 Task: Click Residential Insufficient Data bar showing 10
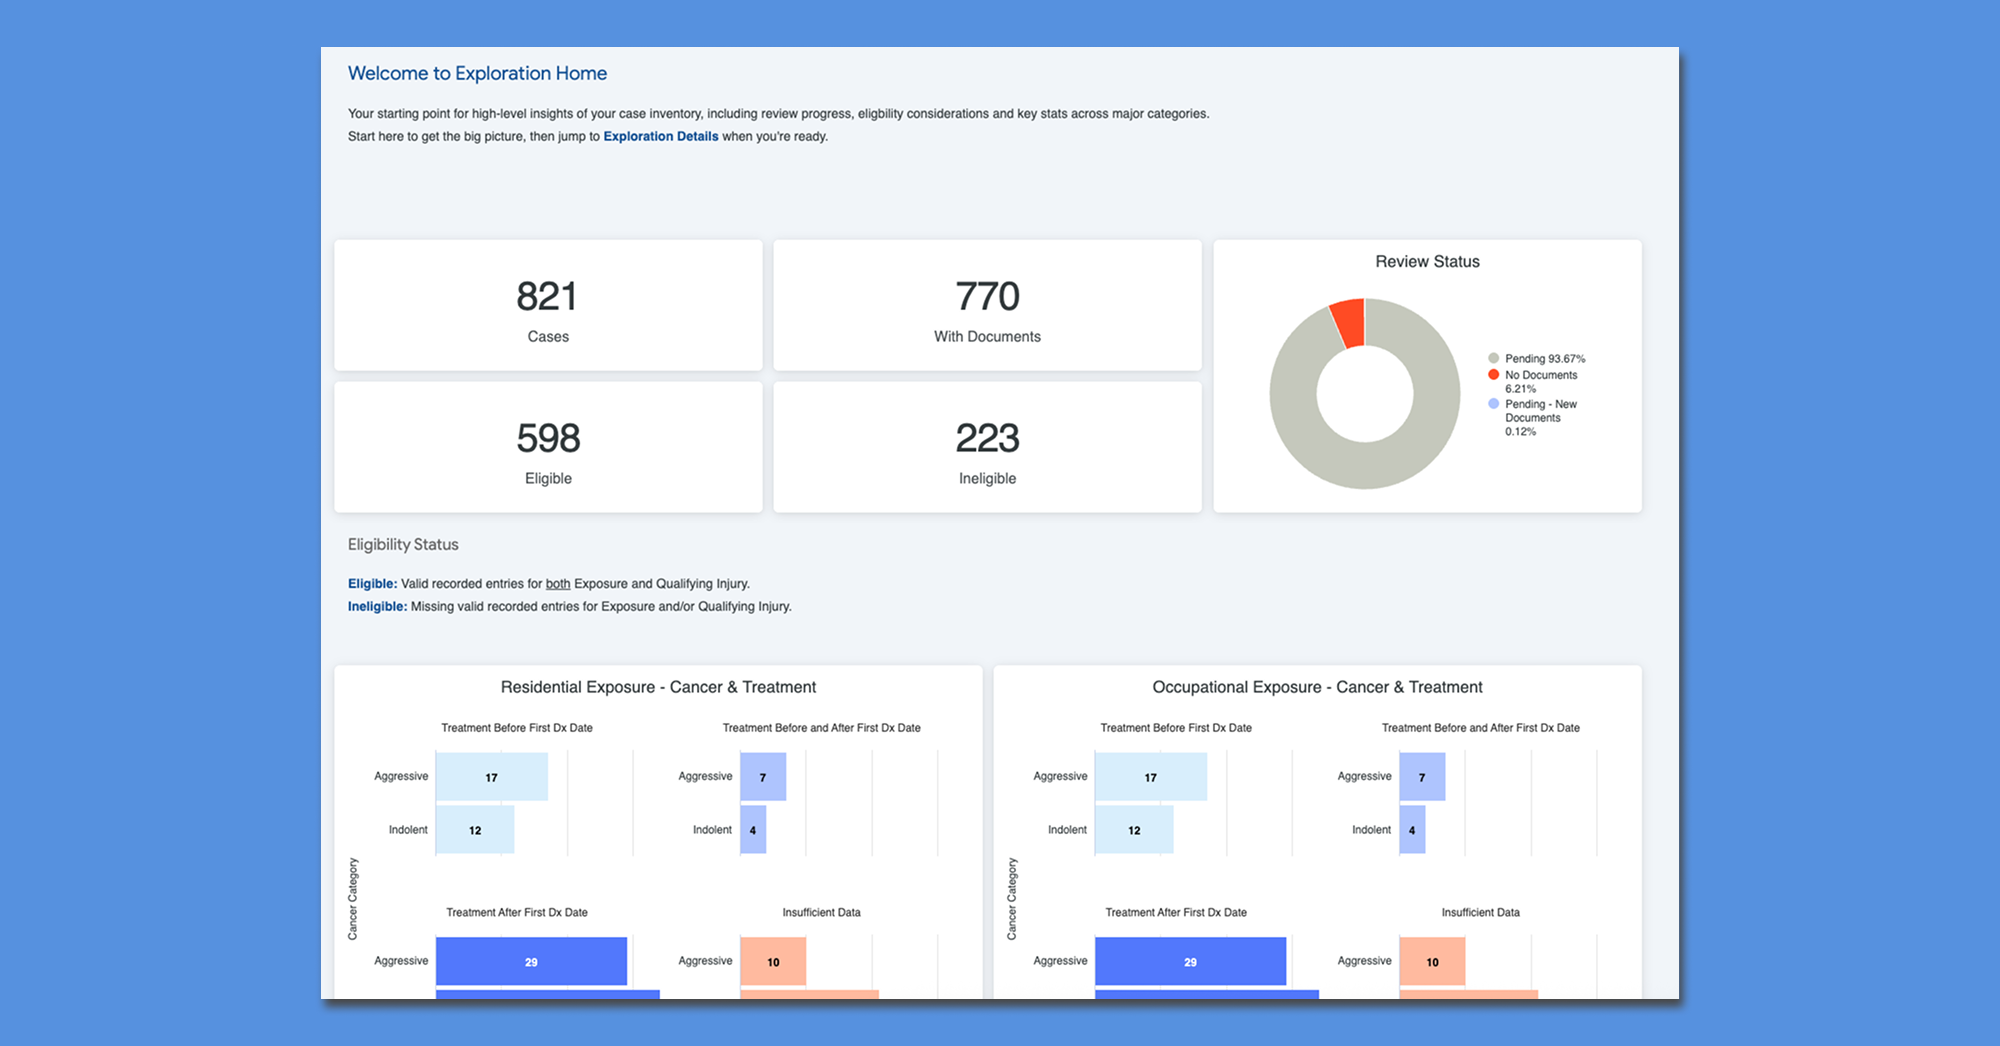(x=773, y=961)
